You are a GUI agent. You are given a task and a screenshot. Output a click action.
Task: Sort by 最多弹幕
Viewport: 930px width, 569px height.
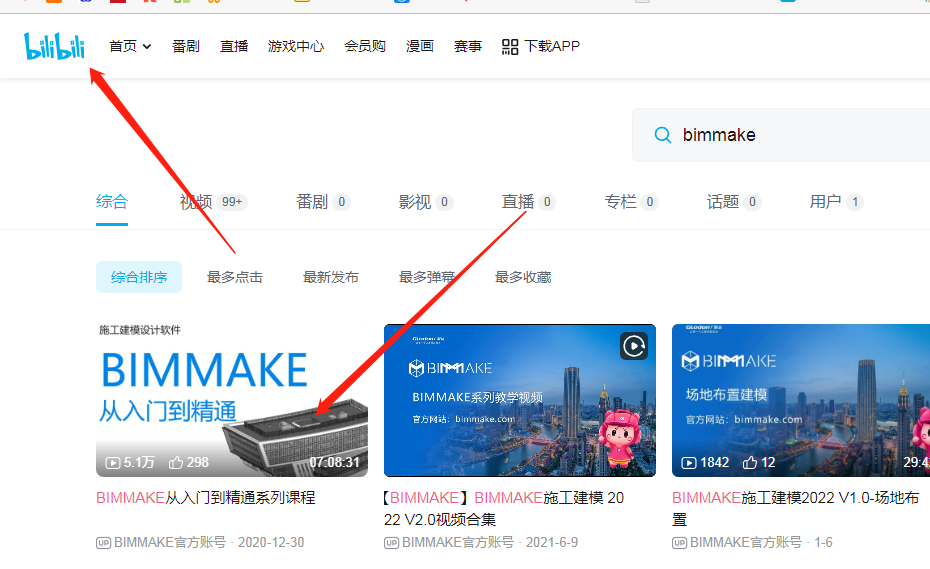[426, 277]
